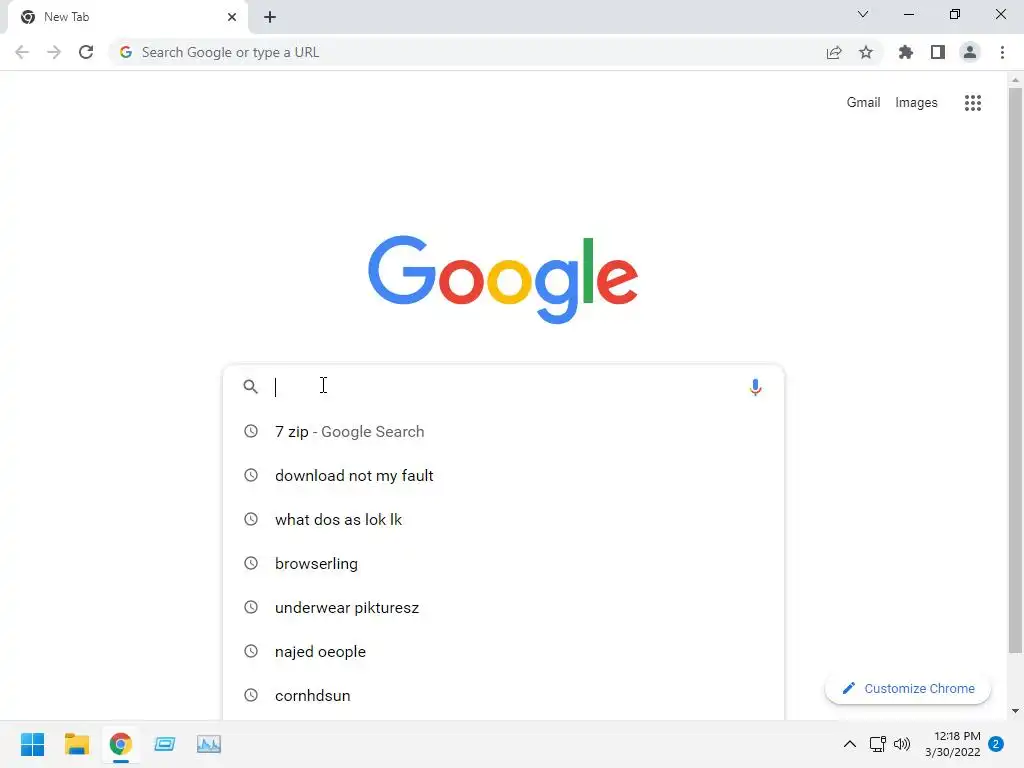
Task: Open File Explorer from the taskbar
Action: click(x=76, y=744)
